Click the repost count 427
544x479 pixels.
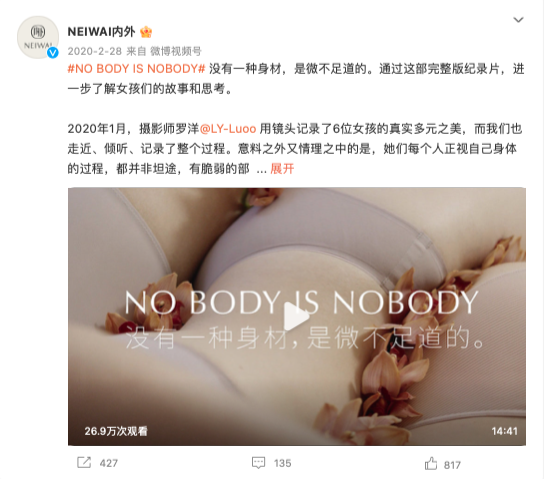click(109, 463)
